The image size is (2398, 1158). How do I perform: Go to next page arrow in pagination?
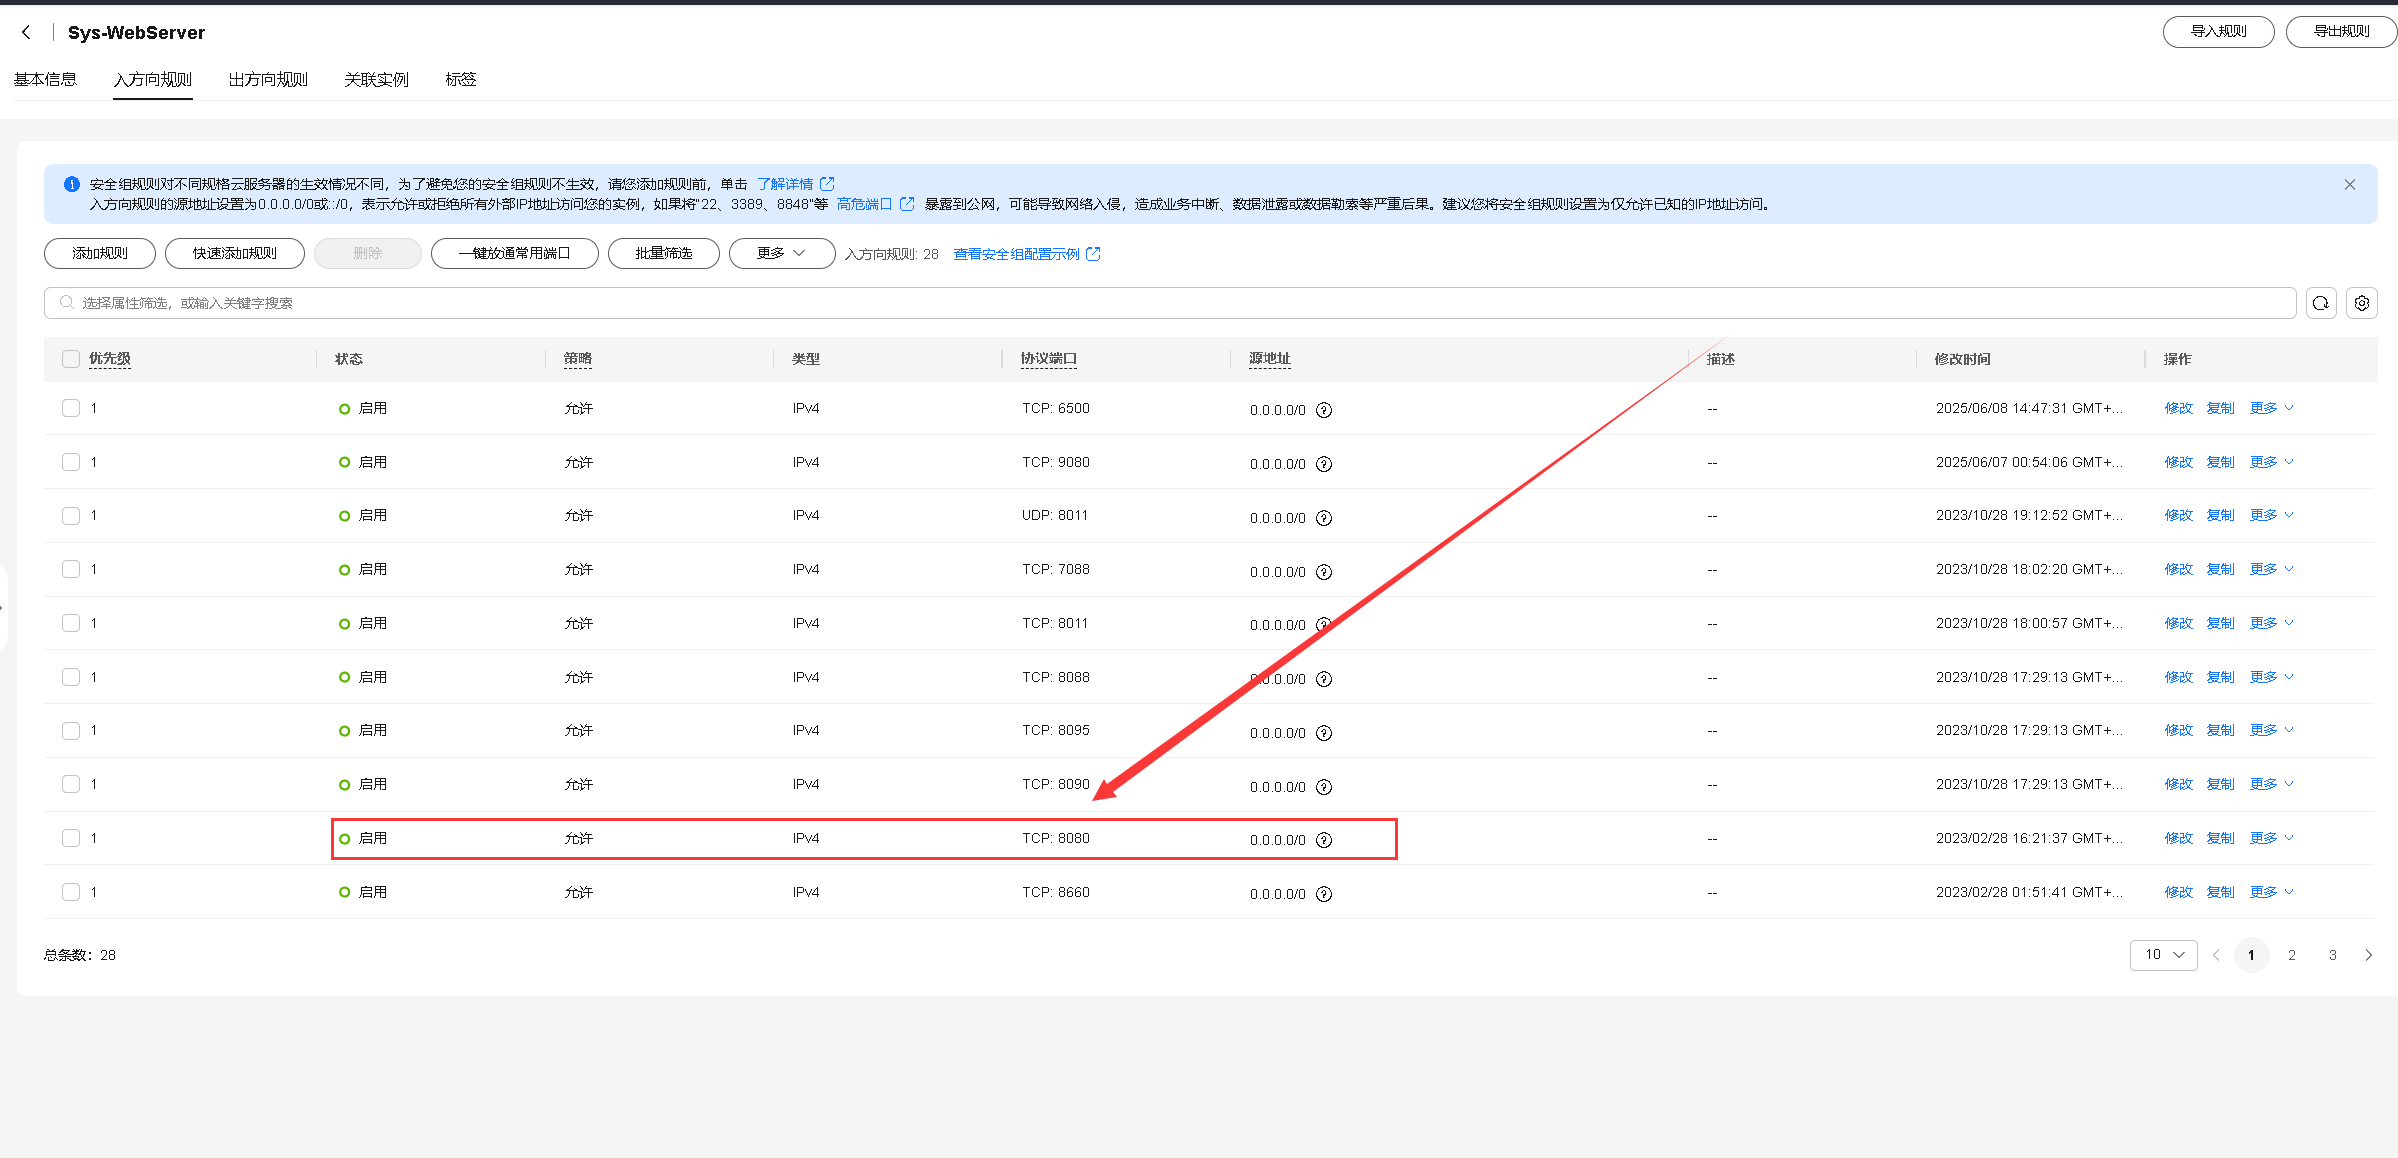2368,955
